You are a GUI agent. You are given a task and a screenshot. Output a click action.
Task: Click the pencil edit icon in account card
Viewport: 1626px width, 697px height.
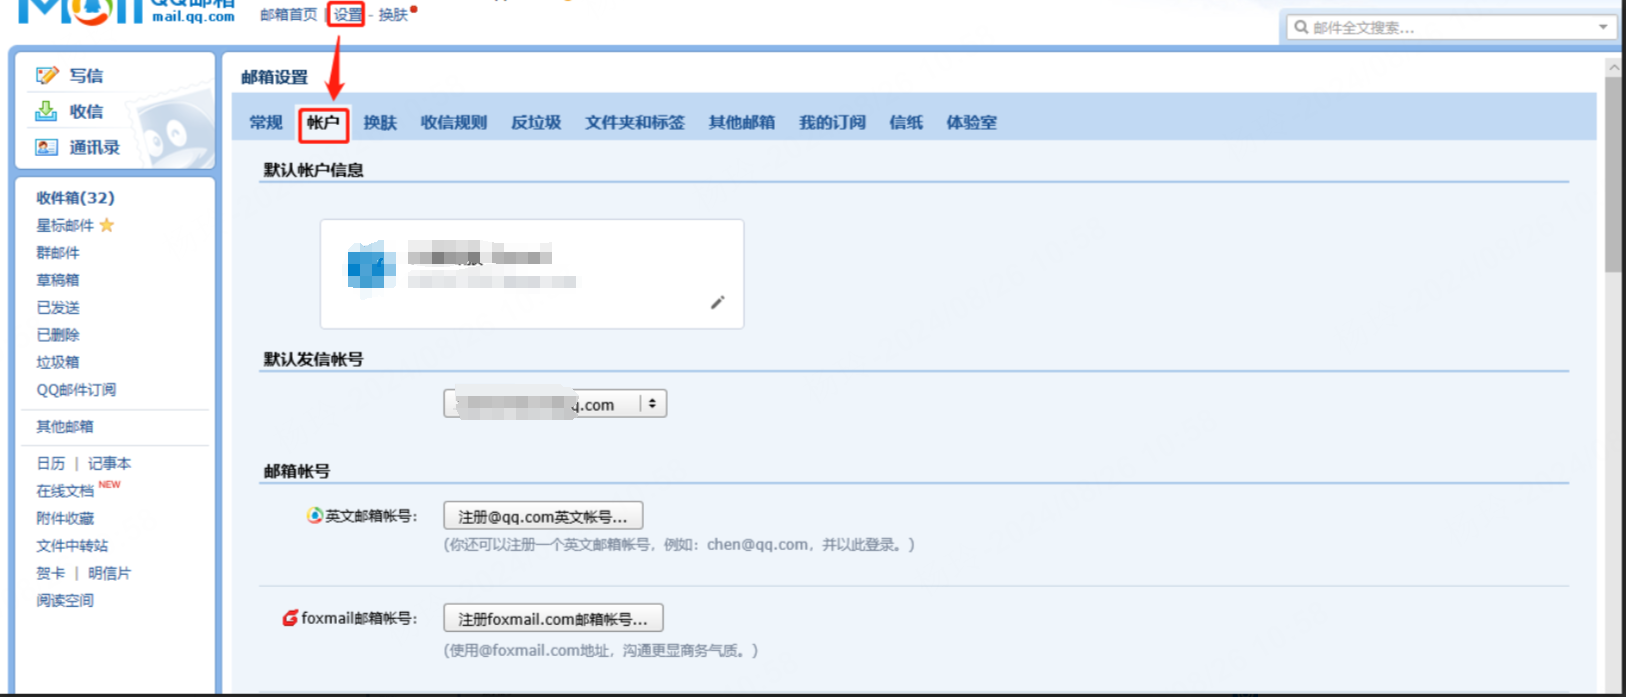coord(717,302)
